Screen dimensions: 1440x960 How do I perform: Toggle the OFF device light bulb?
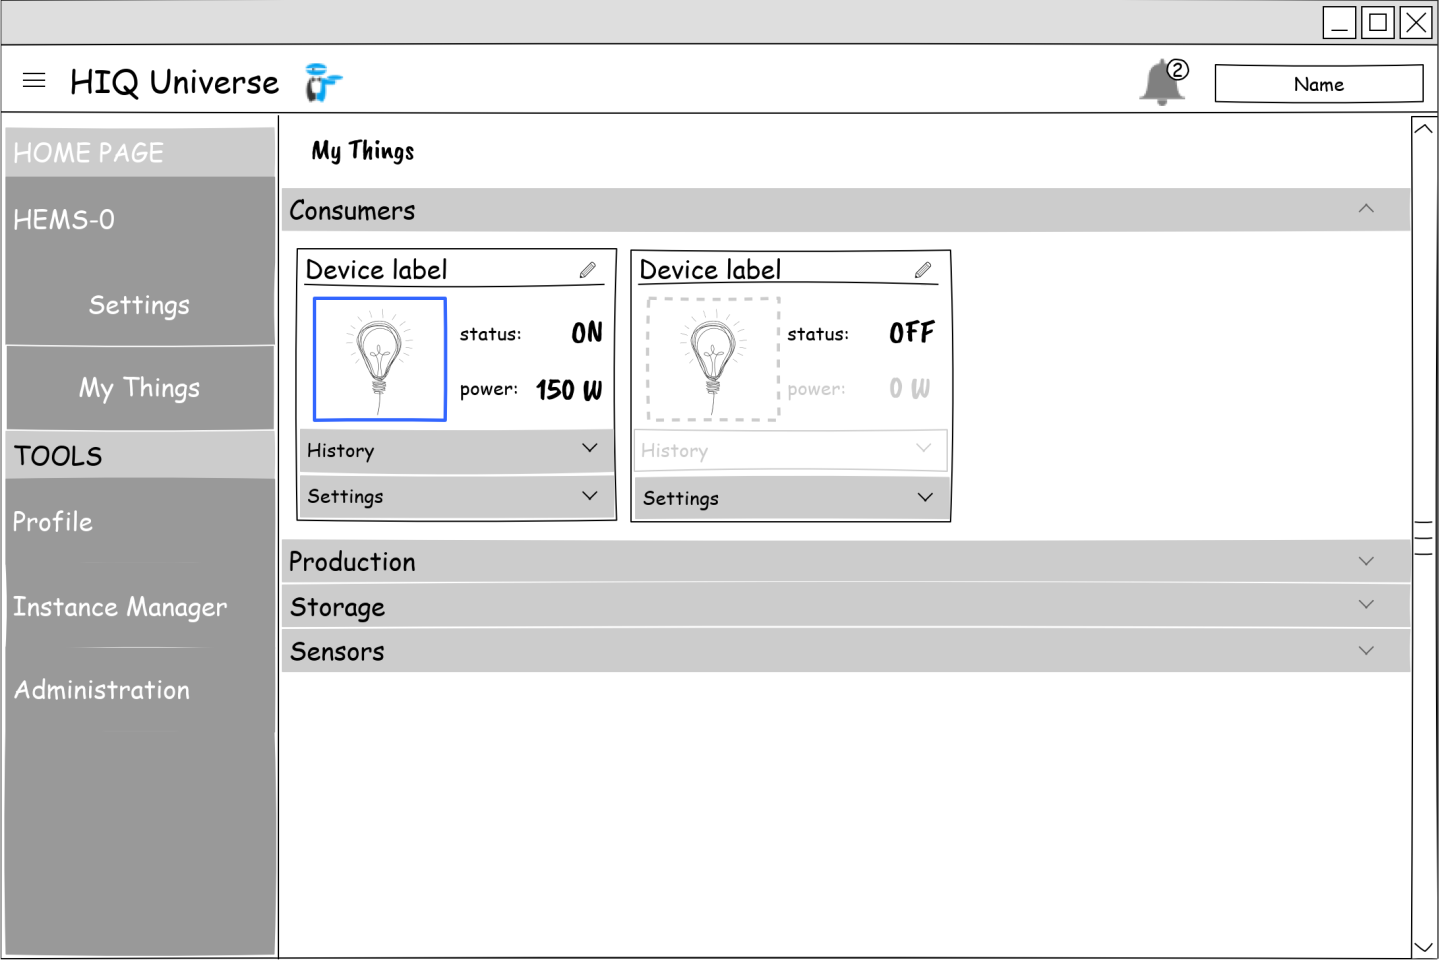[x=713, y=359]
